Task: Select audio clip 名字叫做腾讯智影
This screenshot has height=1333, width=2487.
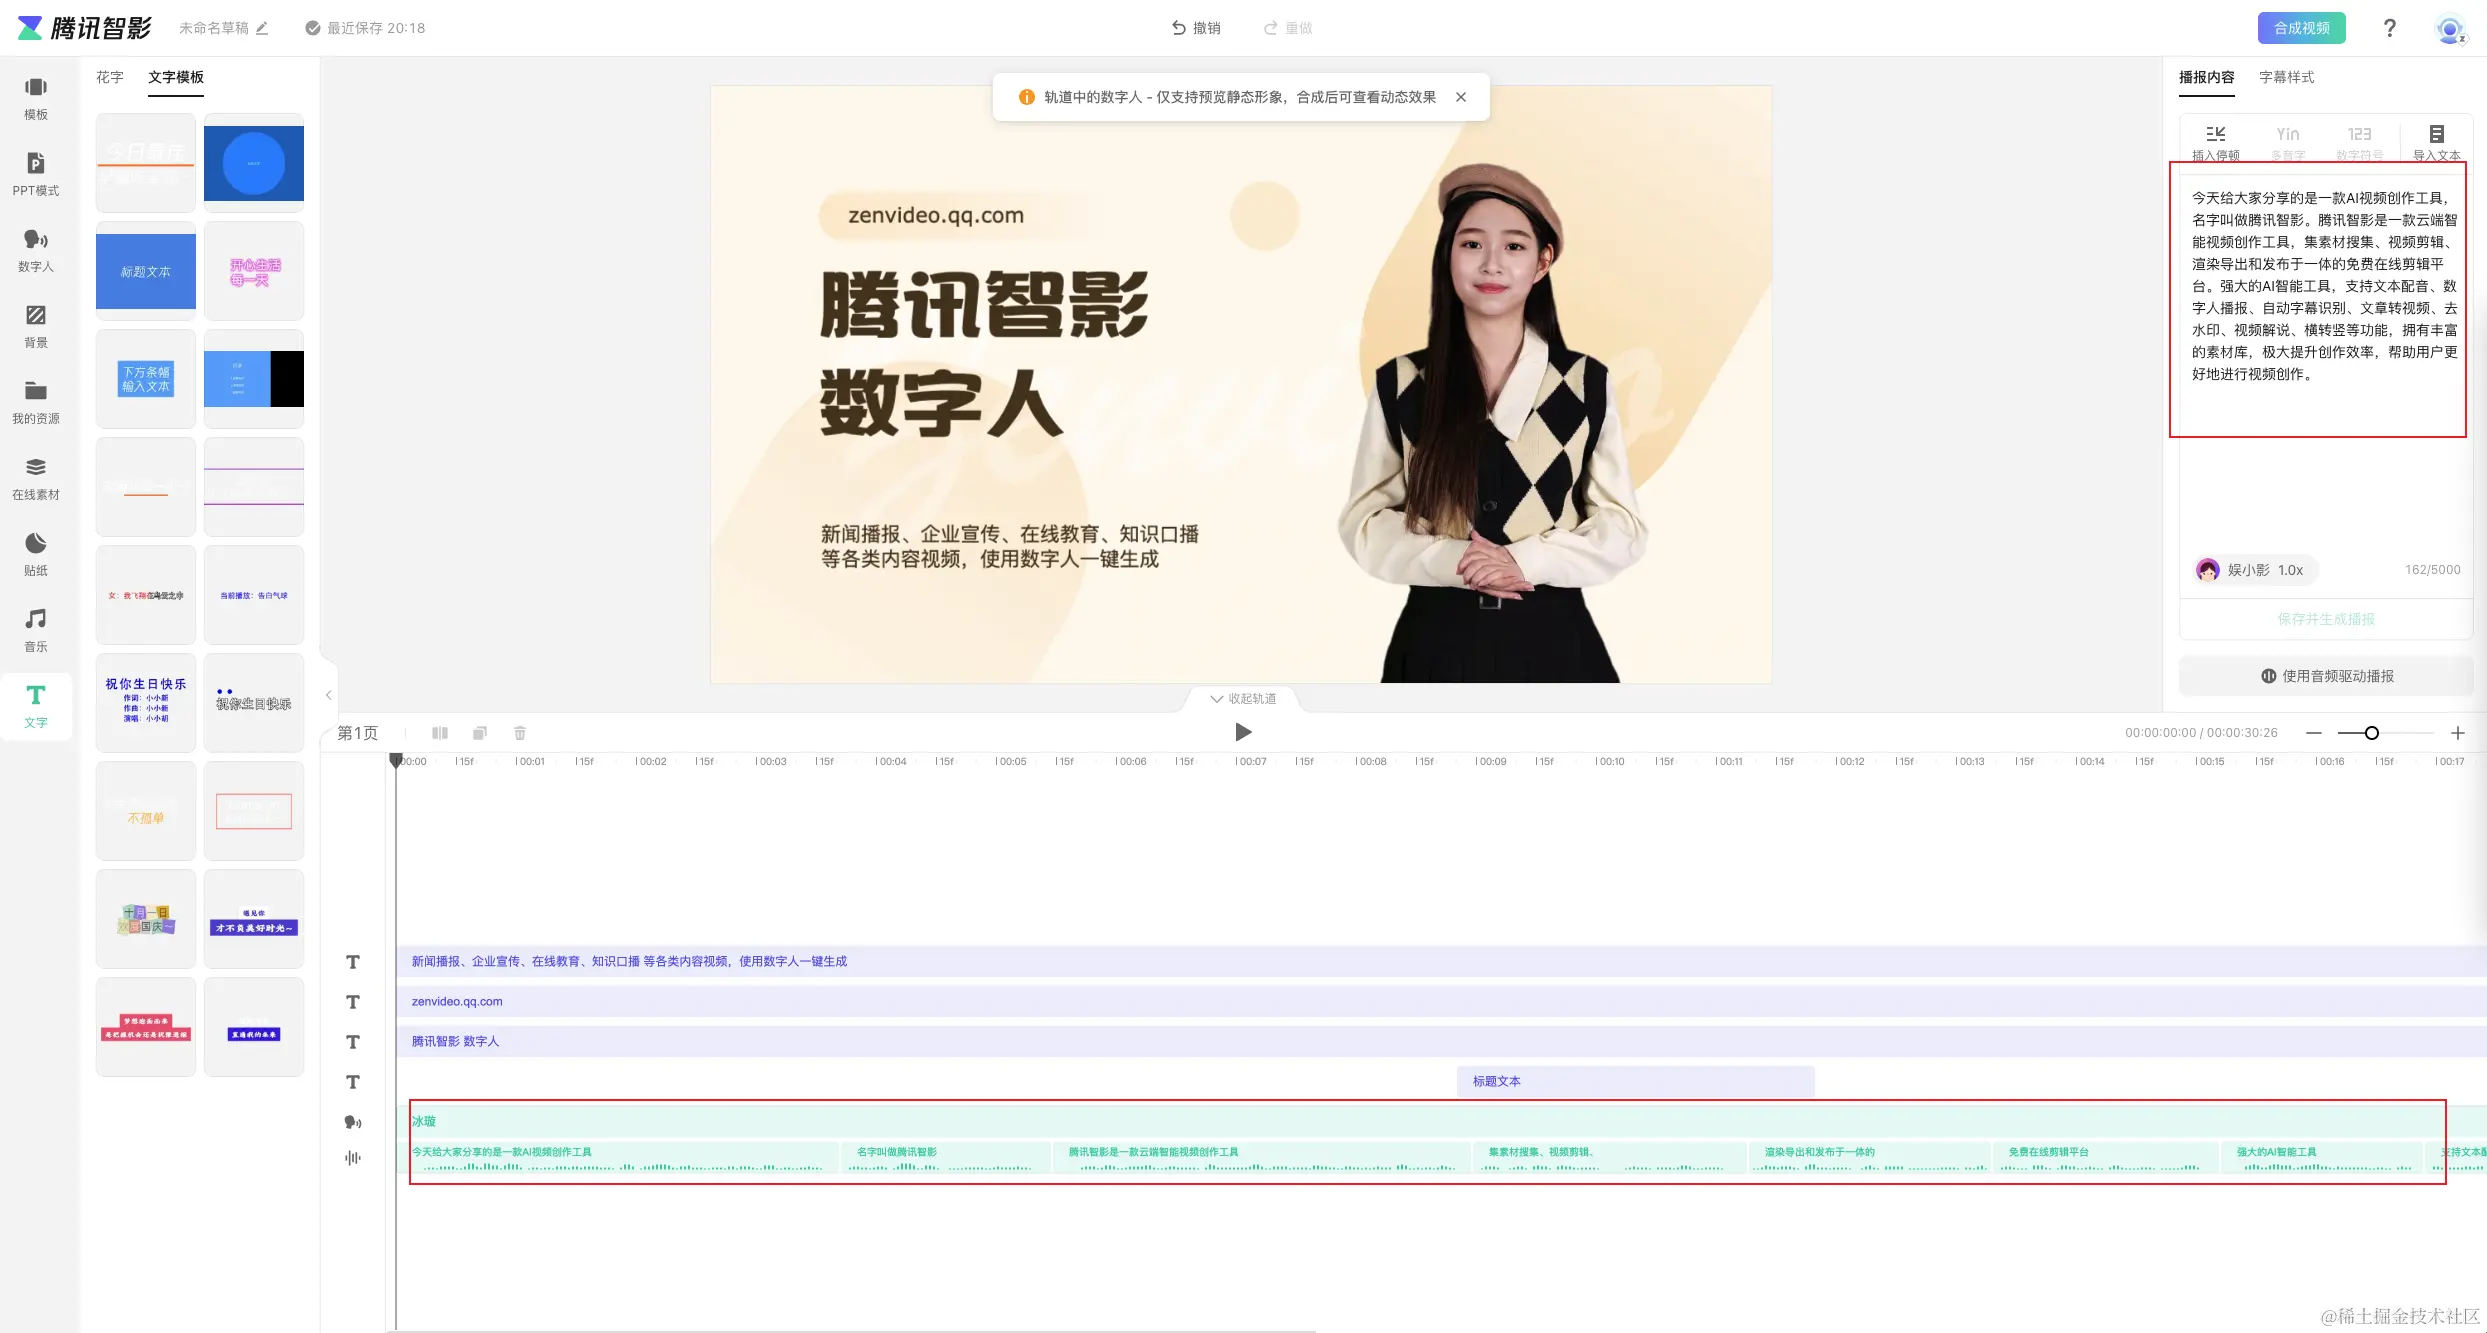Action: (x=946, y=1157)
